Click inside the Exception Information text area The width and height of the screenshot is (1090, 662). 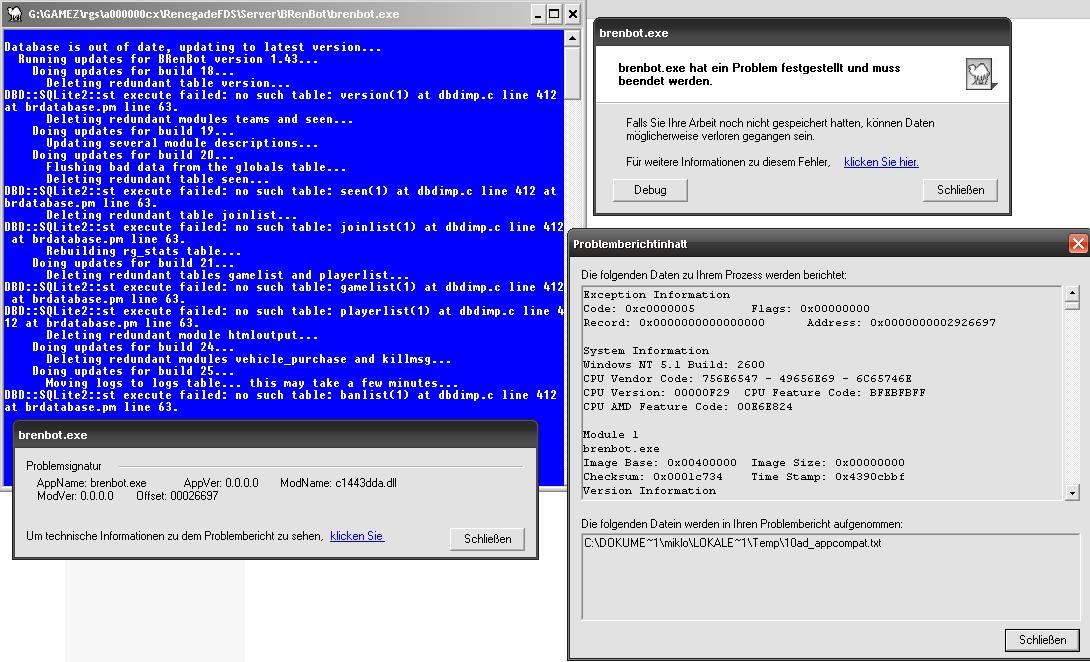click(x=820, y=392)
